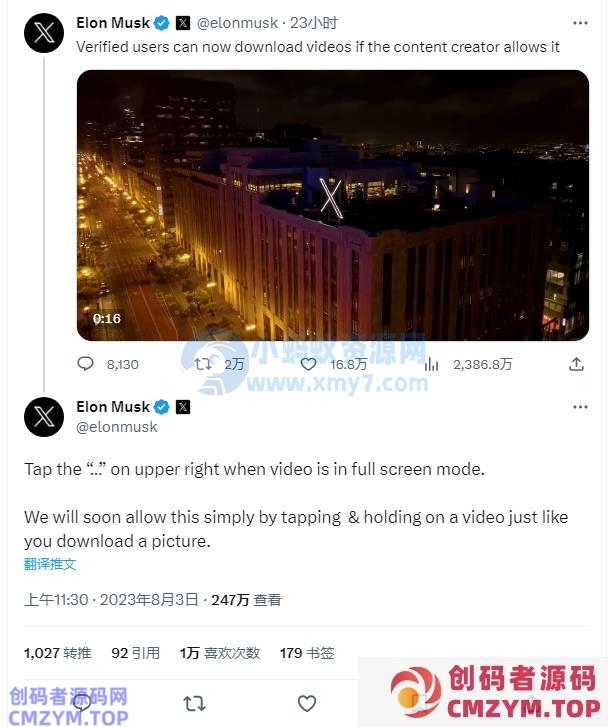
Task: Click the second X profile avatar
Action: [44, 417]
